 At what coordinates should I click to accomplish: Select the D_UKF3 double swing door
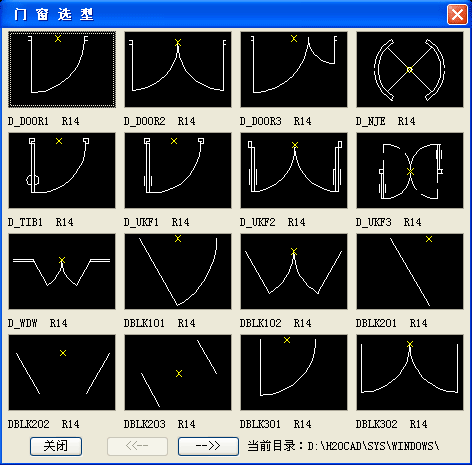(410, 170)
